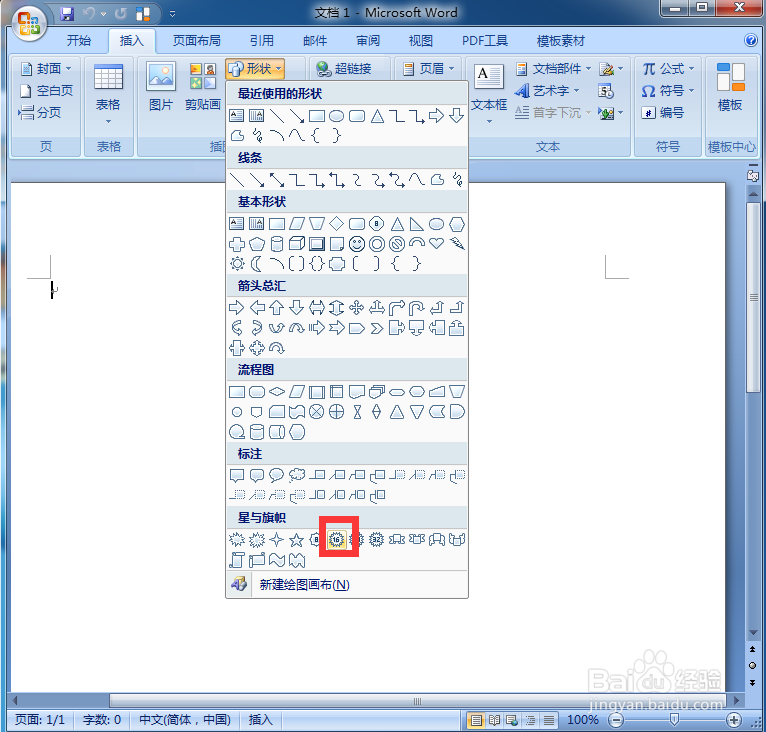Pick the freeform line tool in lines section

[437, 180]
